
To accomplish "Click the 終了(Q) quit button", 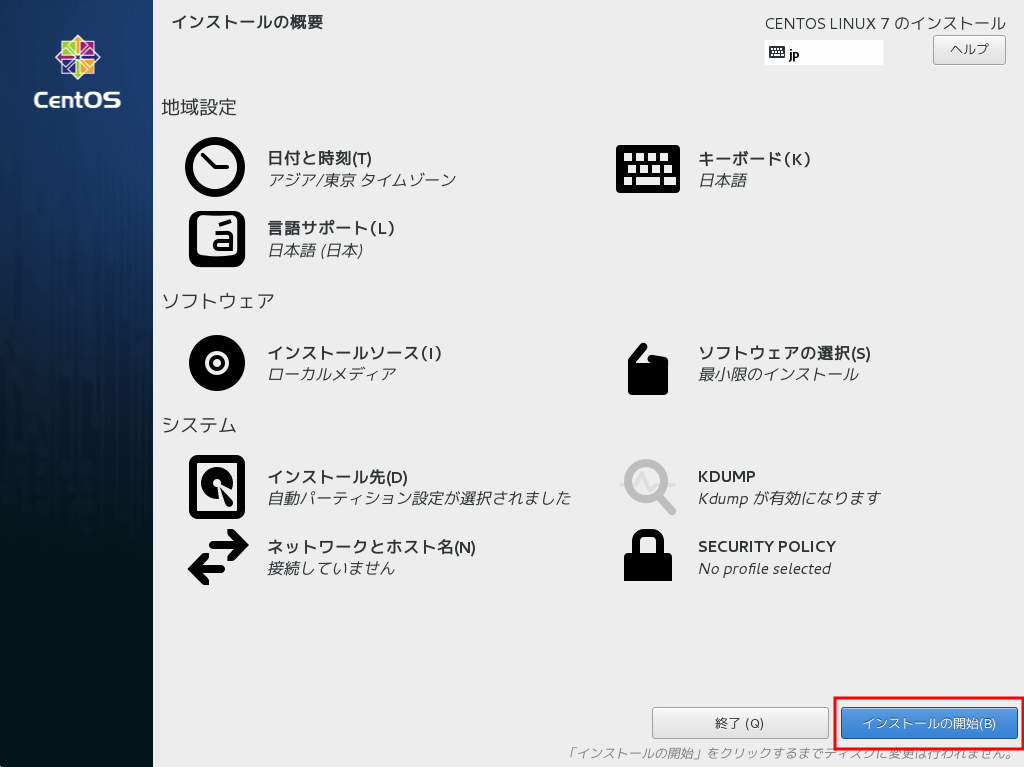I will coord(740,723).
